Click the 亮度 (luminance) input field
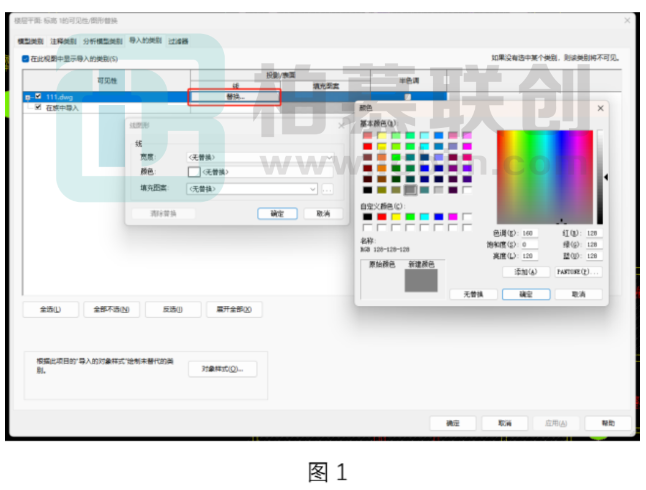 pyautogui.click(x=529, y=256)
